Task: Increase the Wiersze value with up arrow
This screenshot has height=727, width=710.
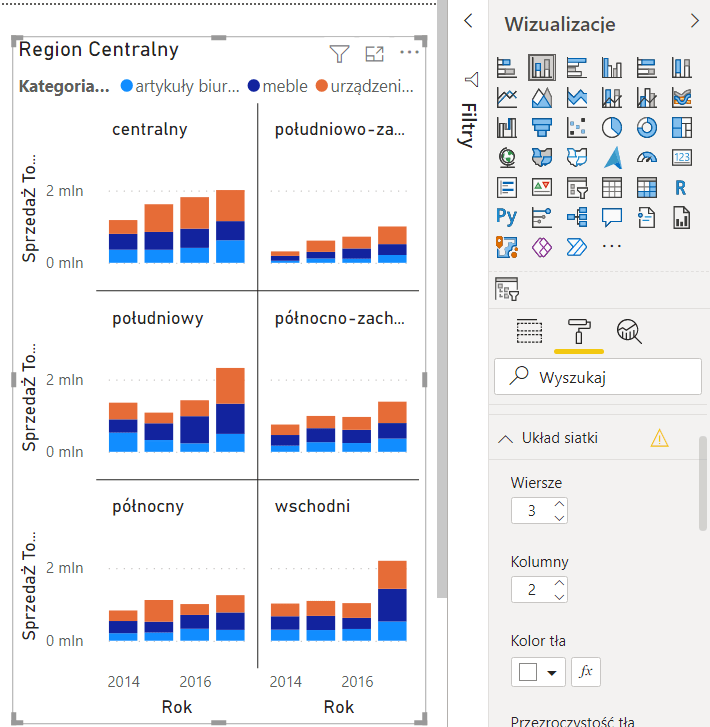Action: coord(559,504)
